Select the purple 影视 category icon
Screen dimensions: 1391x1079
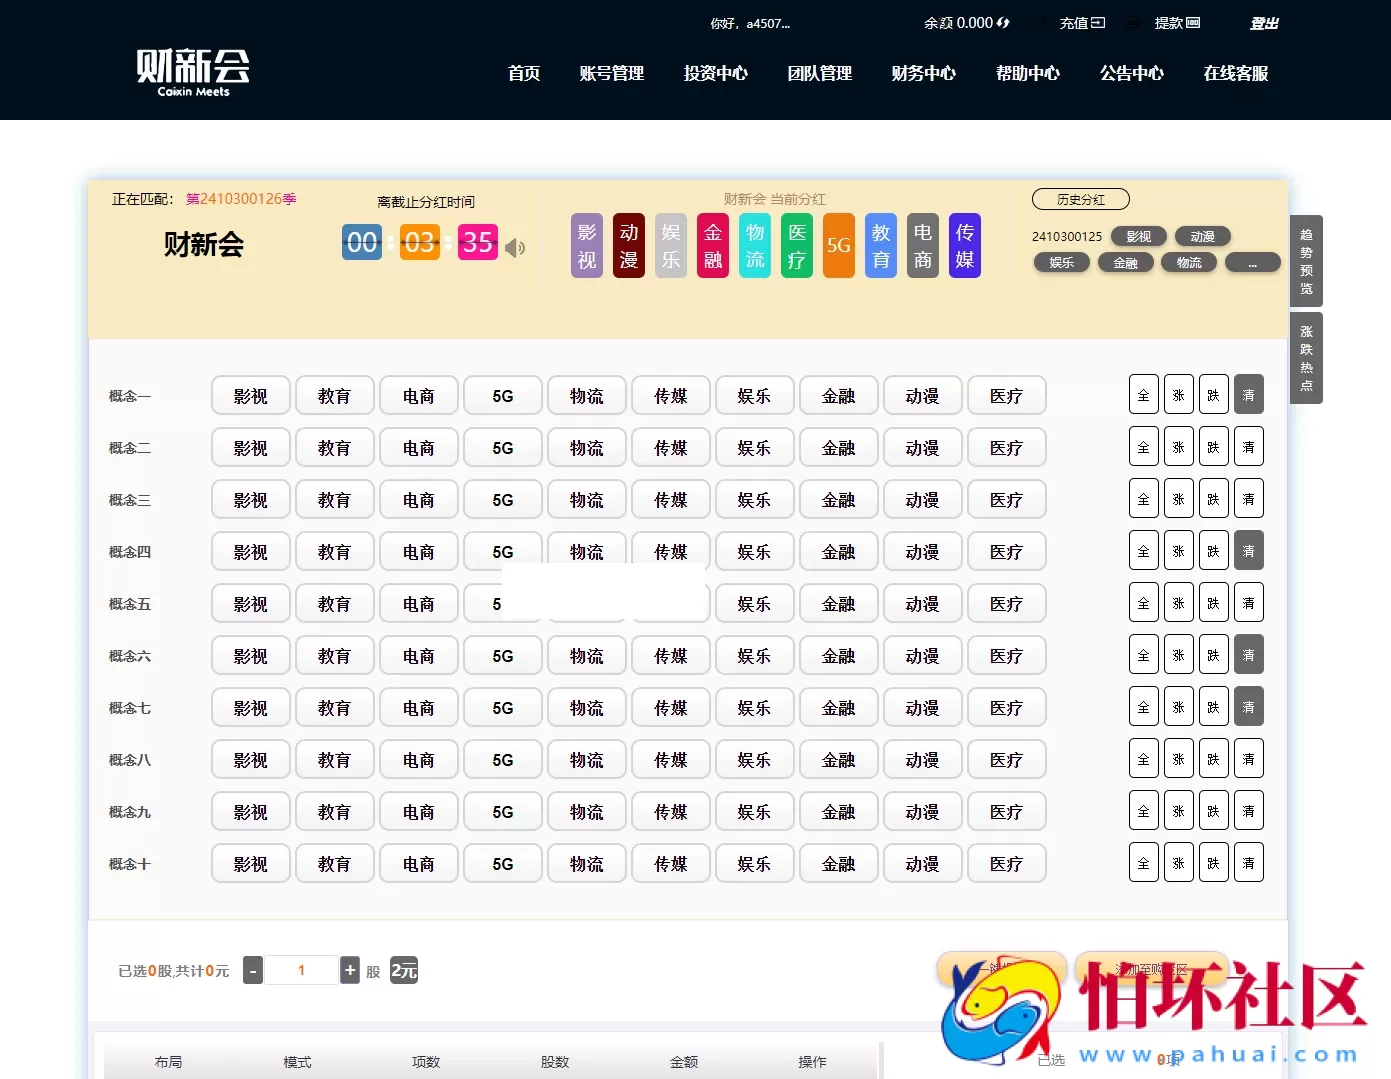pyautogui.click(x=586, y=245)
